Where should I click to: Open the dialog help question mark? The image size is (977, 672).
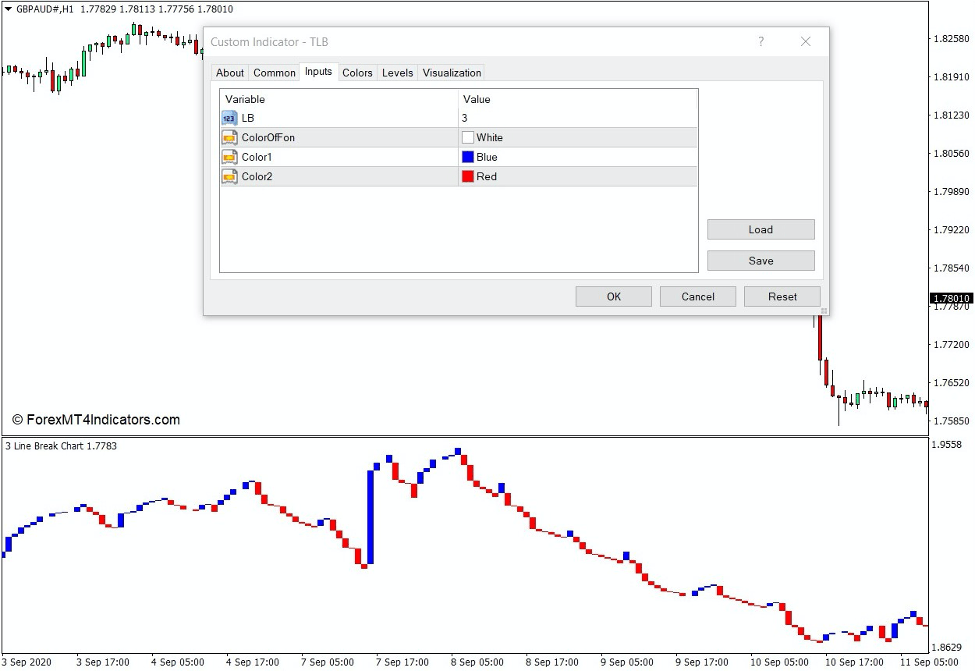pyautogui.click(x=761, y=42)
